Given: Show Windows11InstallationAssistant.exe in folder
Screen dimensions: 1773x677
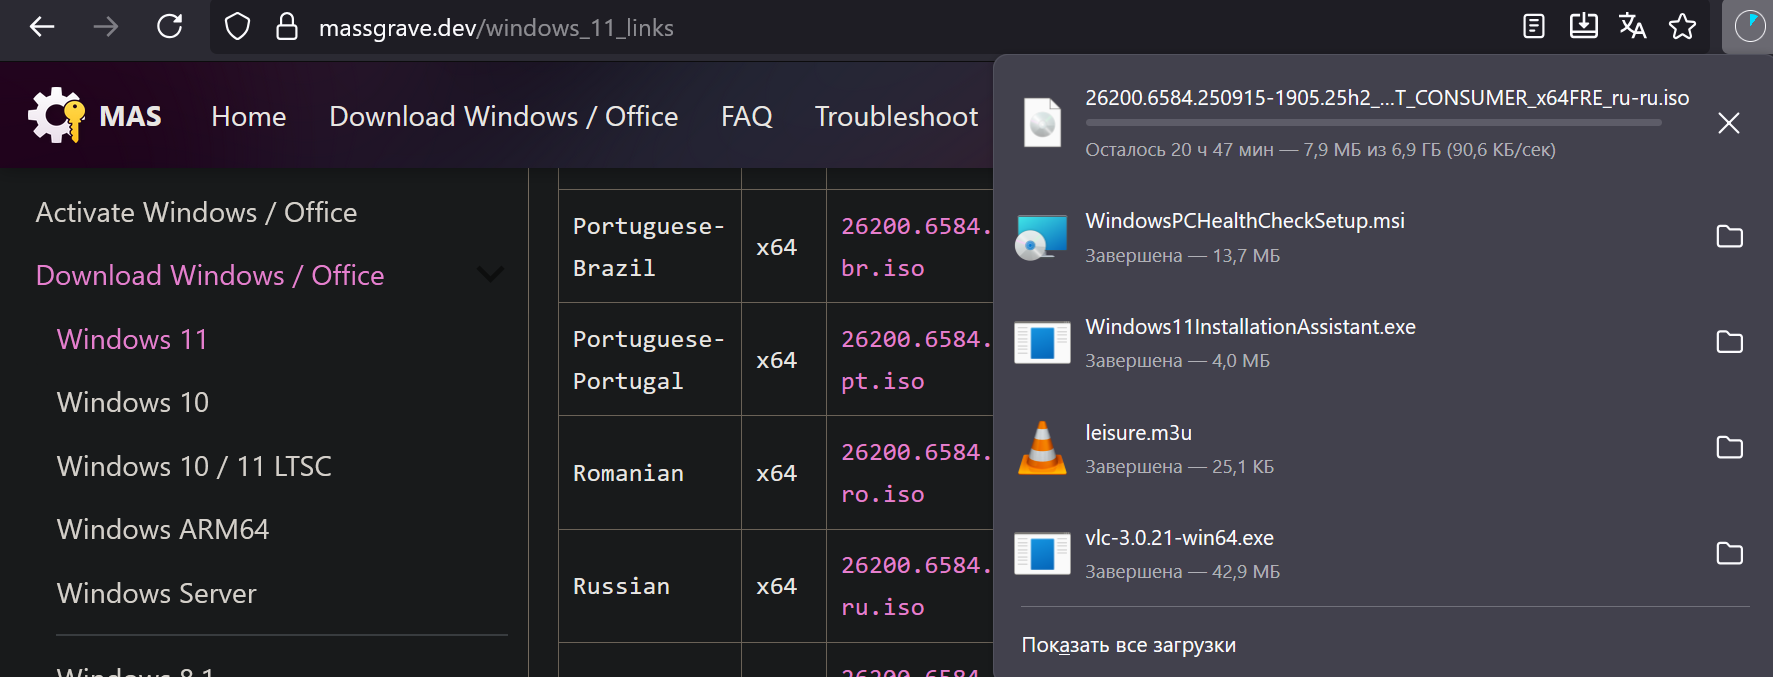Looking at the screenshot, I should [1729, 342].
